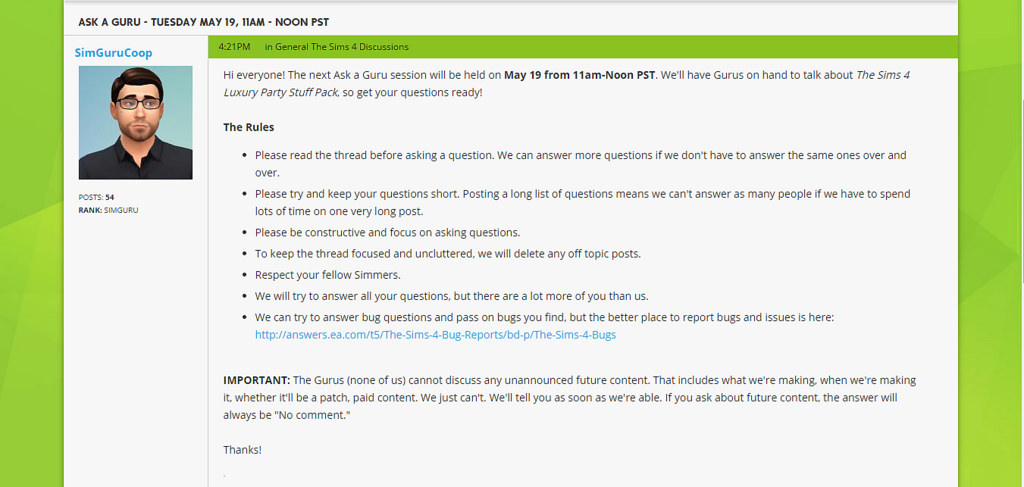Click the "Thanks!" closing line
The height and width of the screenshot is (487, 1024).
[x=242, y=450]
